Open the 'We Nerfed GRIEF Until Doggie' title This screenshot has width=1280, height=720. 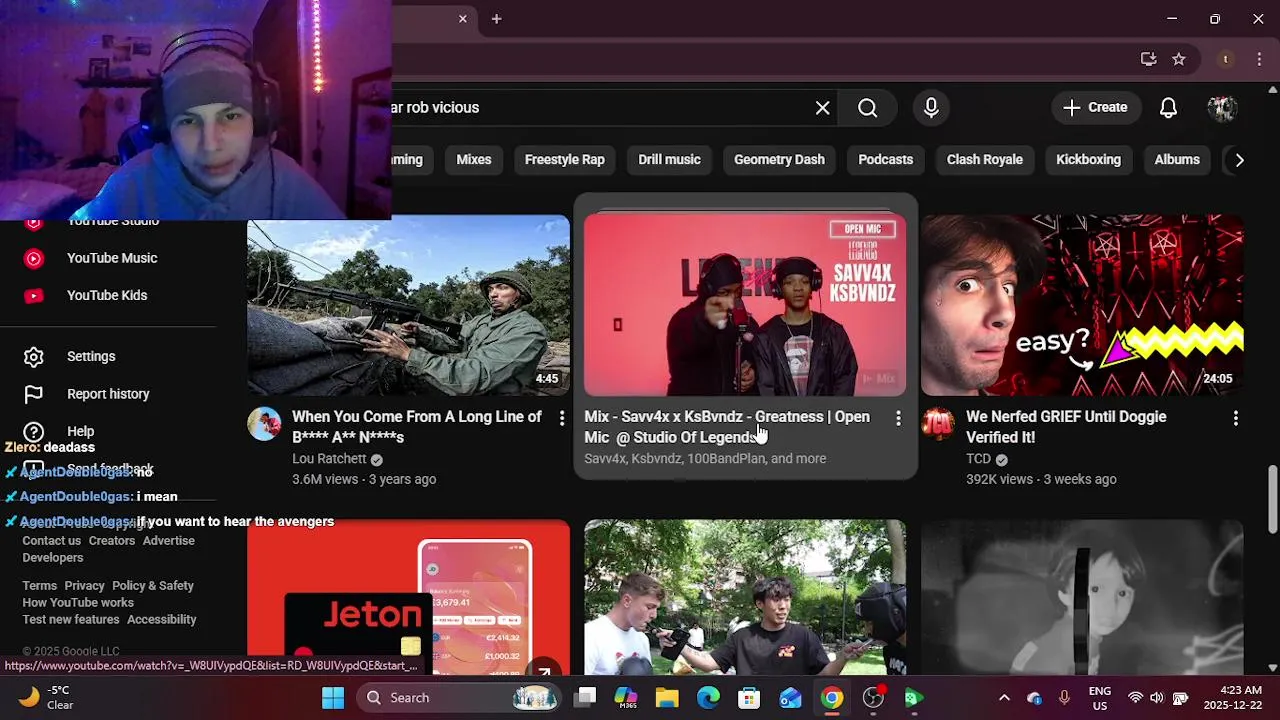click(x=1066, y=427)
